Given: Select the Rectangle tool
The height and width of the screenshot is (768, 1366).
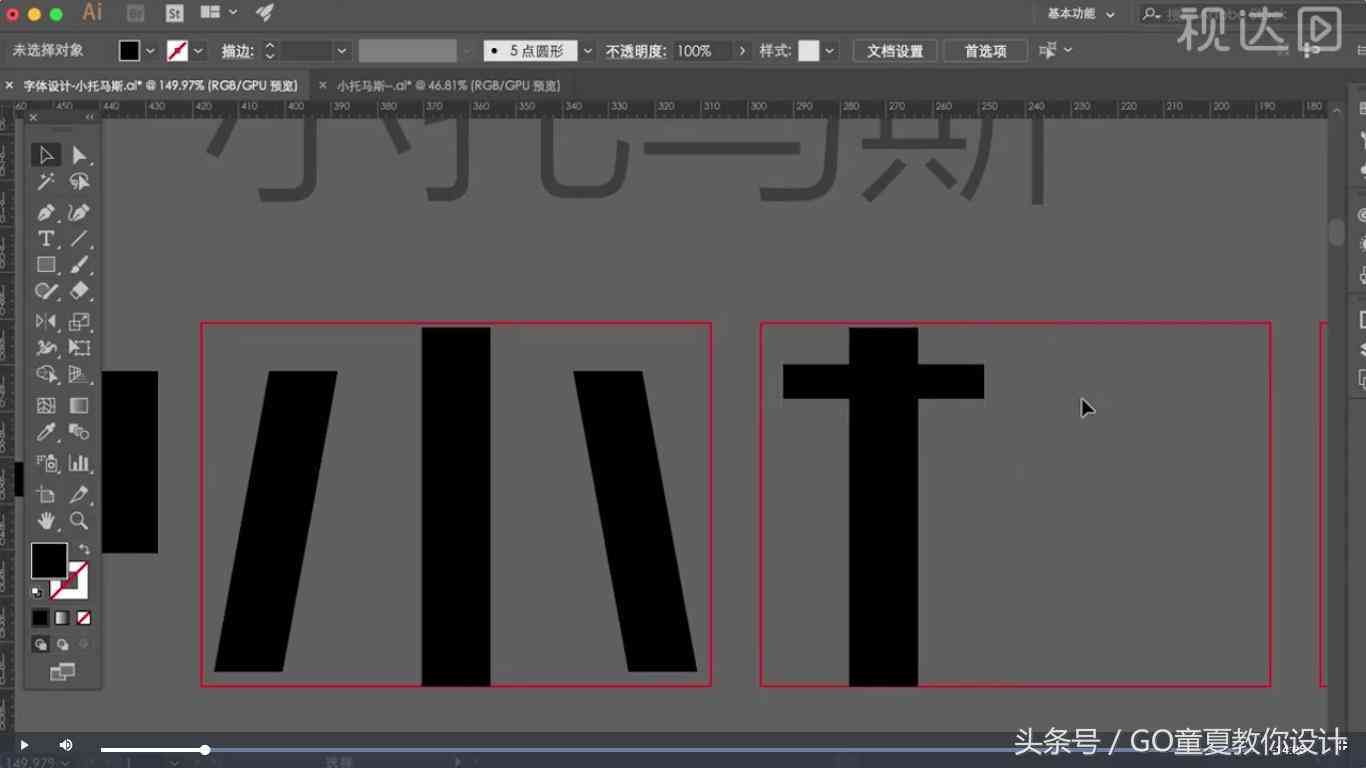Looking at the screenshot, I should 46,265.
